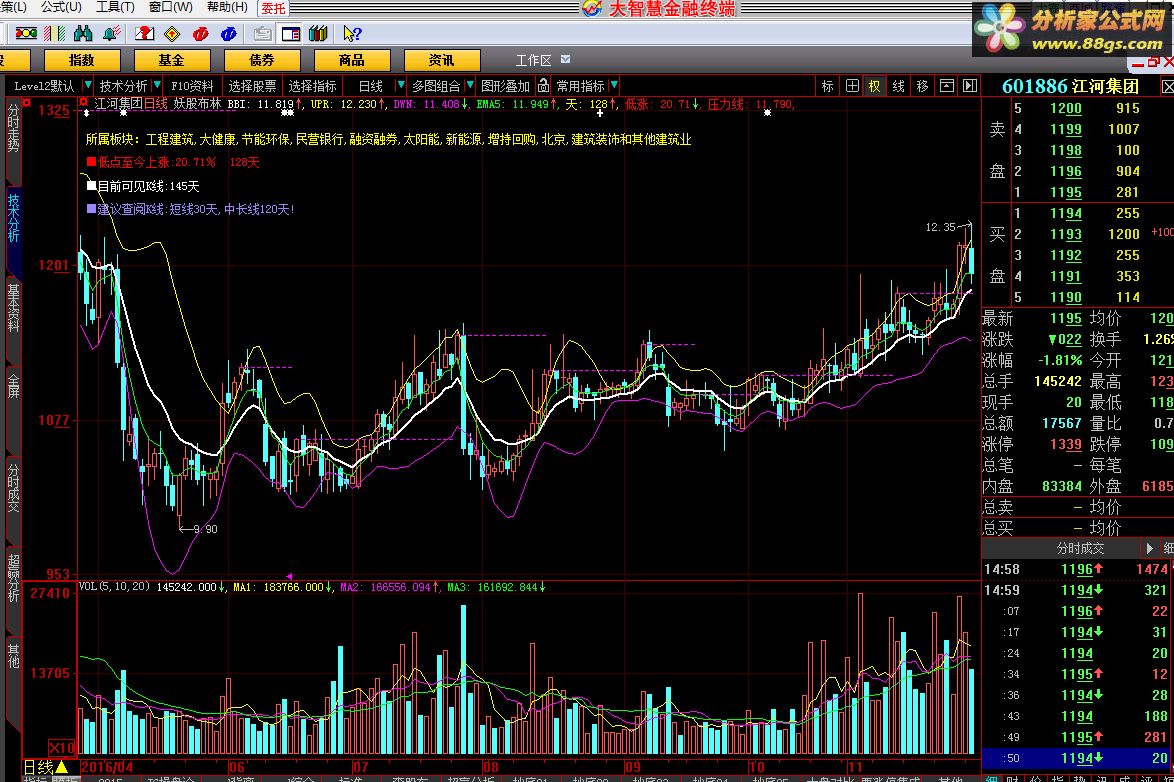This screenshot has width=1174, height=782.
Task: Click the yellow diamond arrow icon
Action: click(x=172, y=34)
